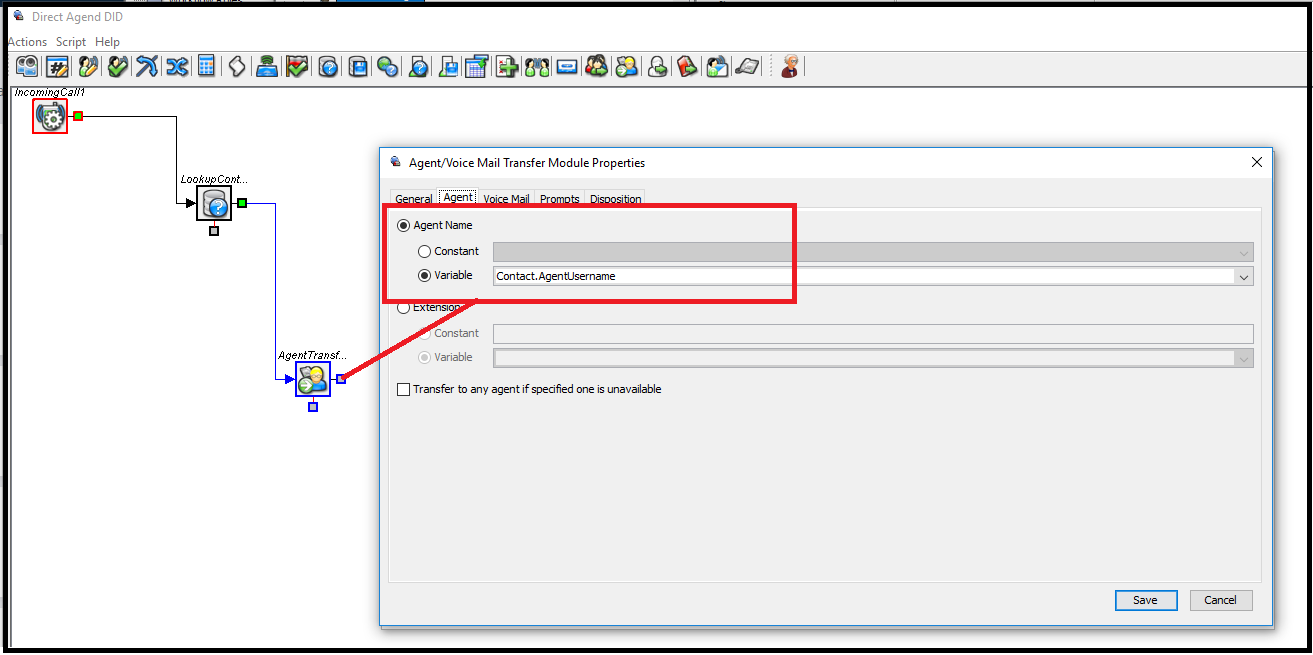Image resolution: width=1313 pixels, height=655 pixels.
Task: Select the diamond-shaped module icon
Action: (236, 67)
